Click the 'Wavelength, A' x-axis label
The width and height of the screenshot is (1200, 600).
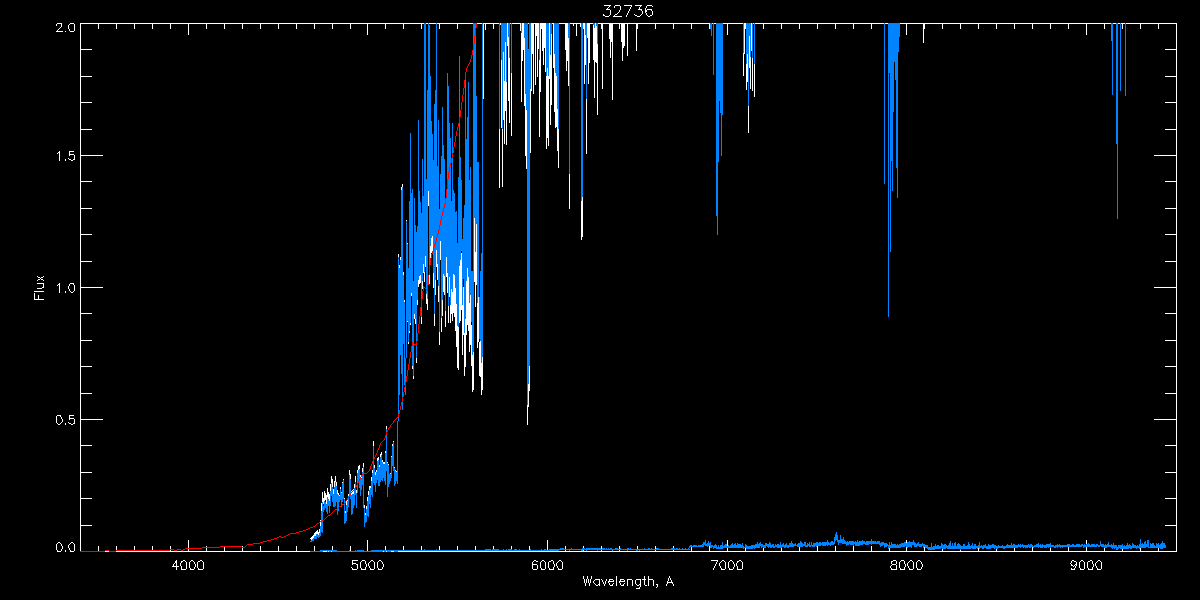tap(627, 582)
